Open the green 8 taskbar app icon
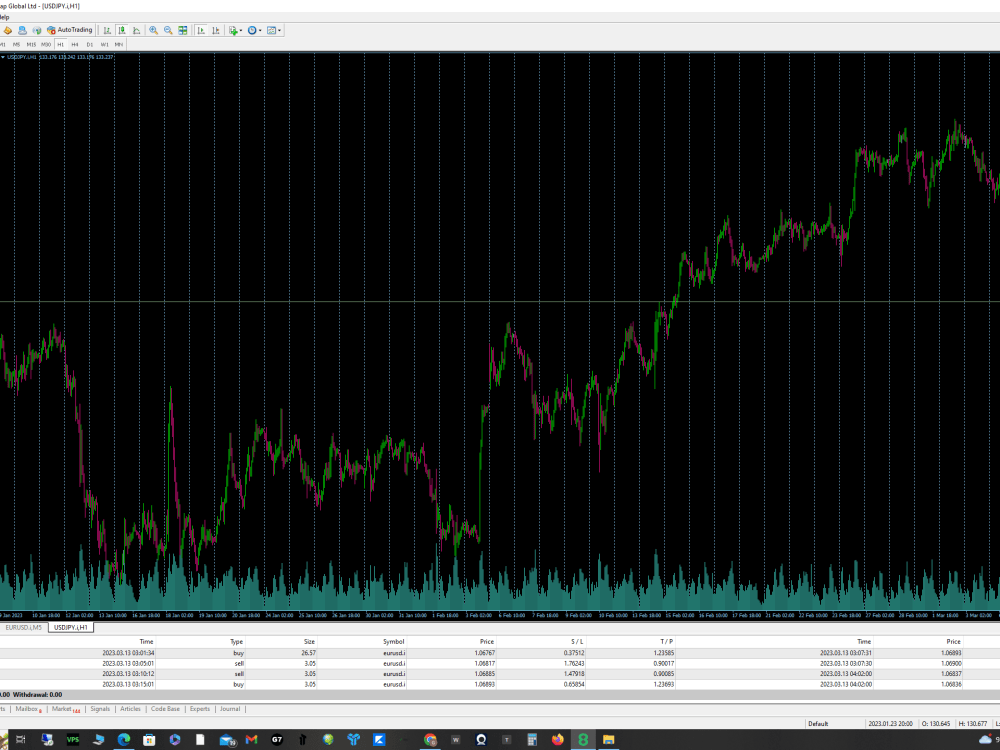Viewport: 1000px width, 750px height. [x=583, y=740]
